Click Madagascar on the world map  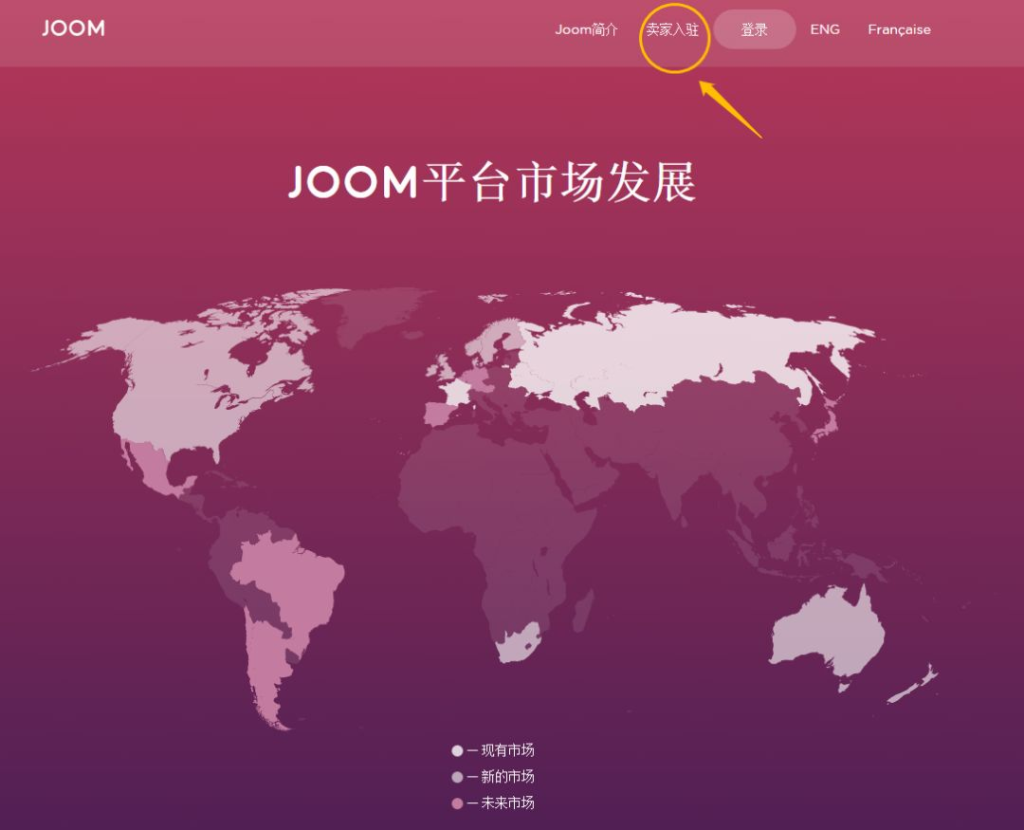tap(584, 611)
